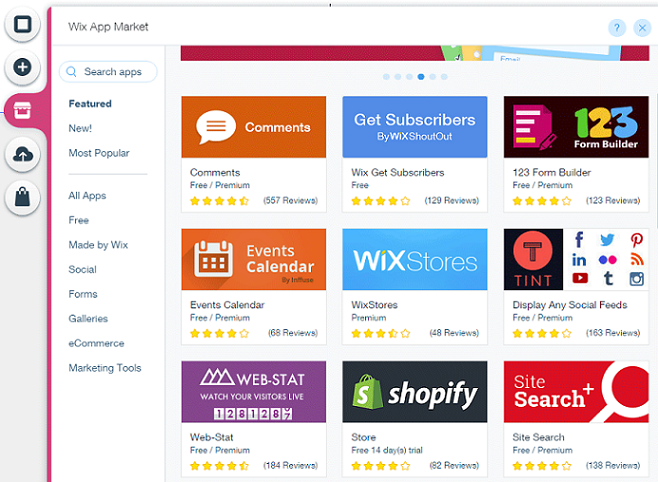Open the Shopify store thumbnail

tap(415, 392)
